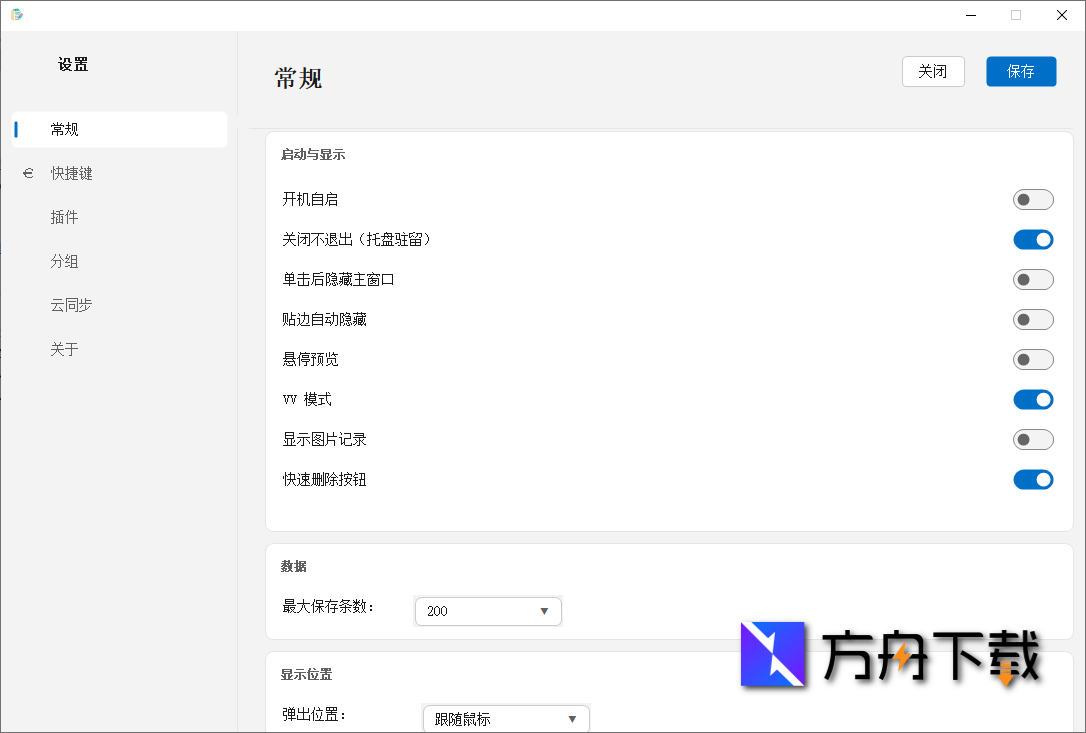Select the highlighted 常规 sidebar entry
1086x733 pixels.
coord(64,128)
